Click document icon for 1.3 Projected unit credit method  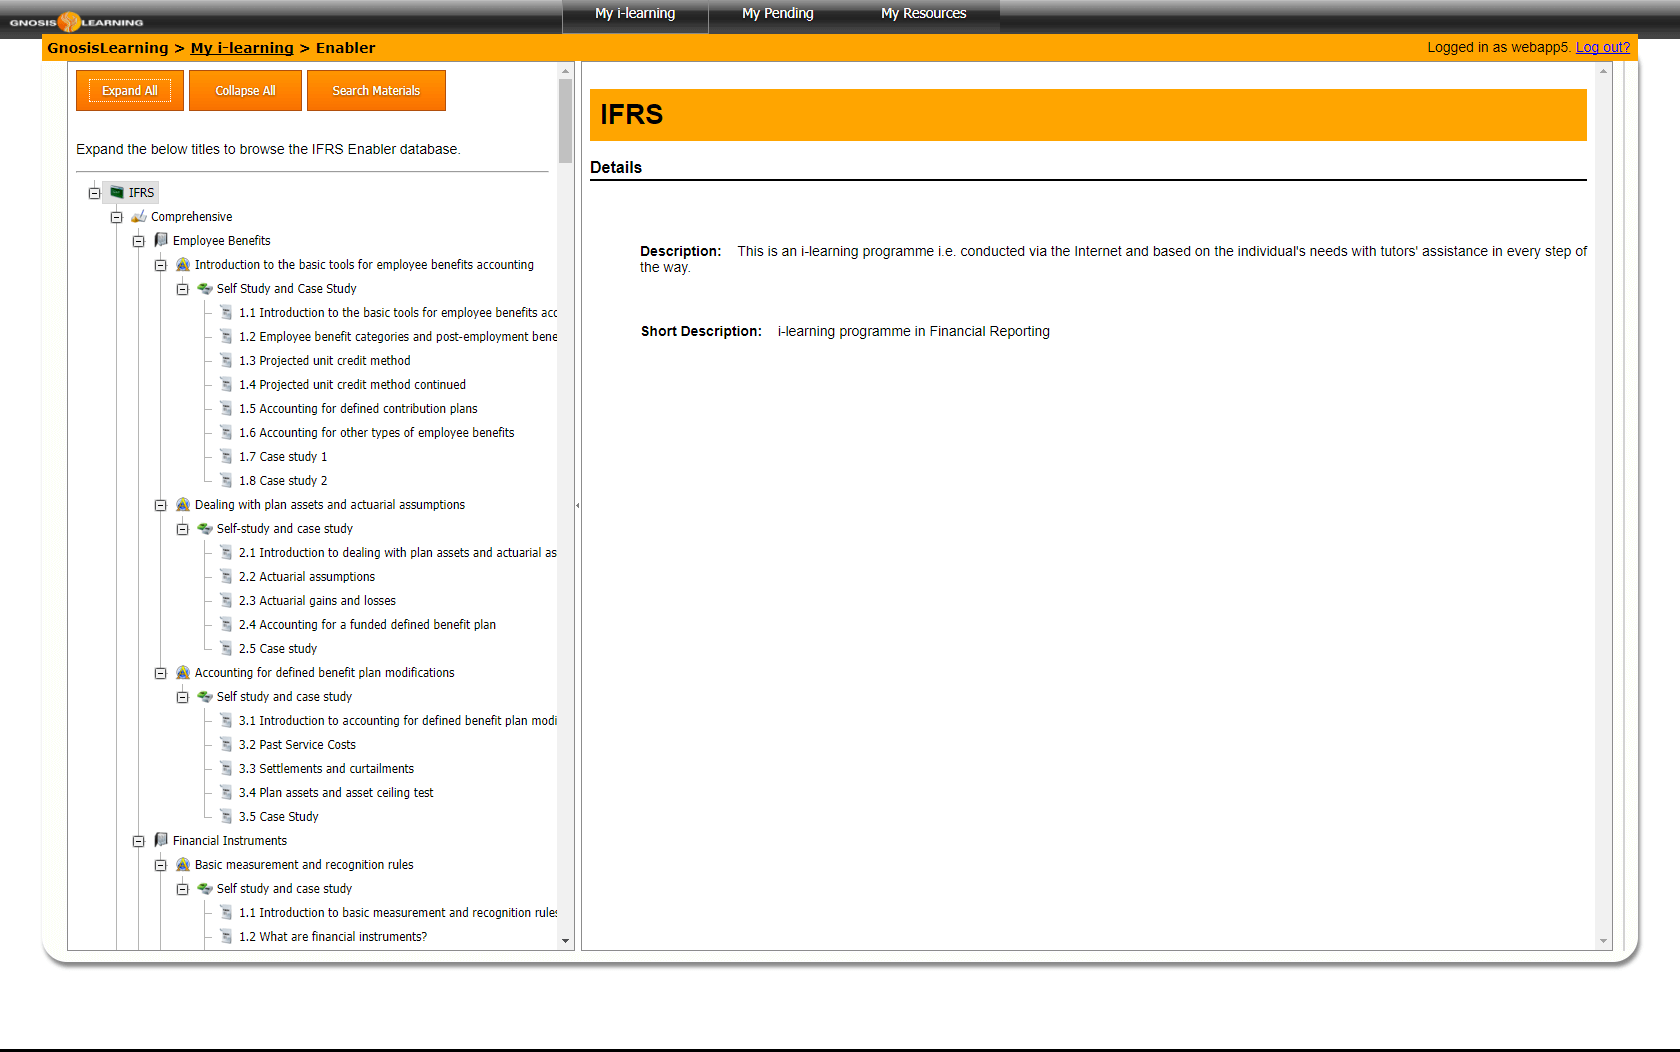pos(226,360)
